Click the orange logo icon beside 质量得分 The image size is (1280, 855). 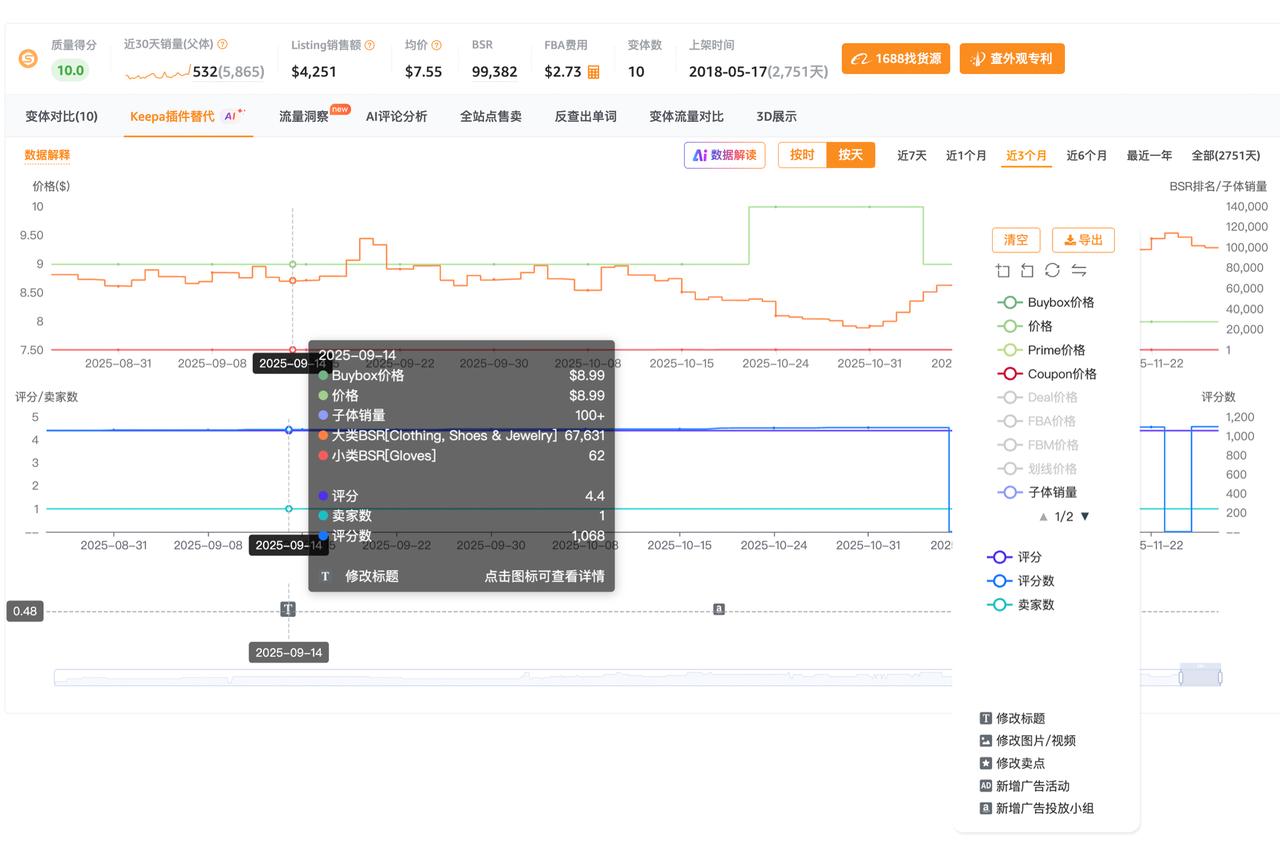[28, 59]
